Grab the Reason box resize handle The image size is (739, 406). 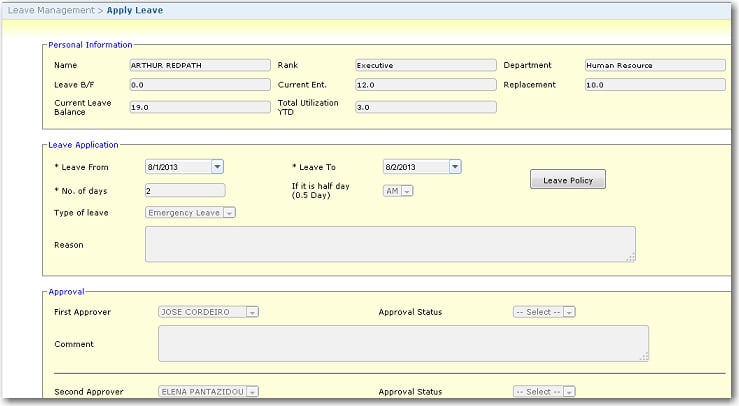631,258
